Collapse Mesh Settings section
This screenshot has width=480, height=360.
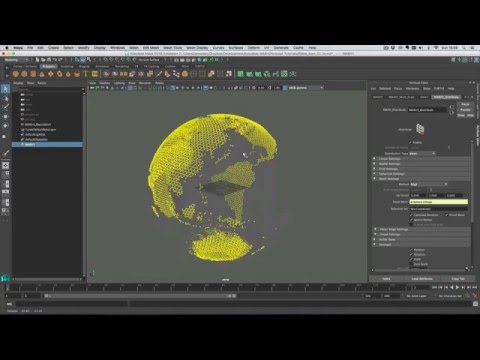click(421, 179)
